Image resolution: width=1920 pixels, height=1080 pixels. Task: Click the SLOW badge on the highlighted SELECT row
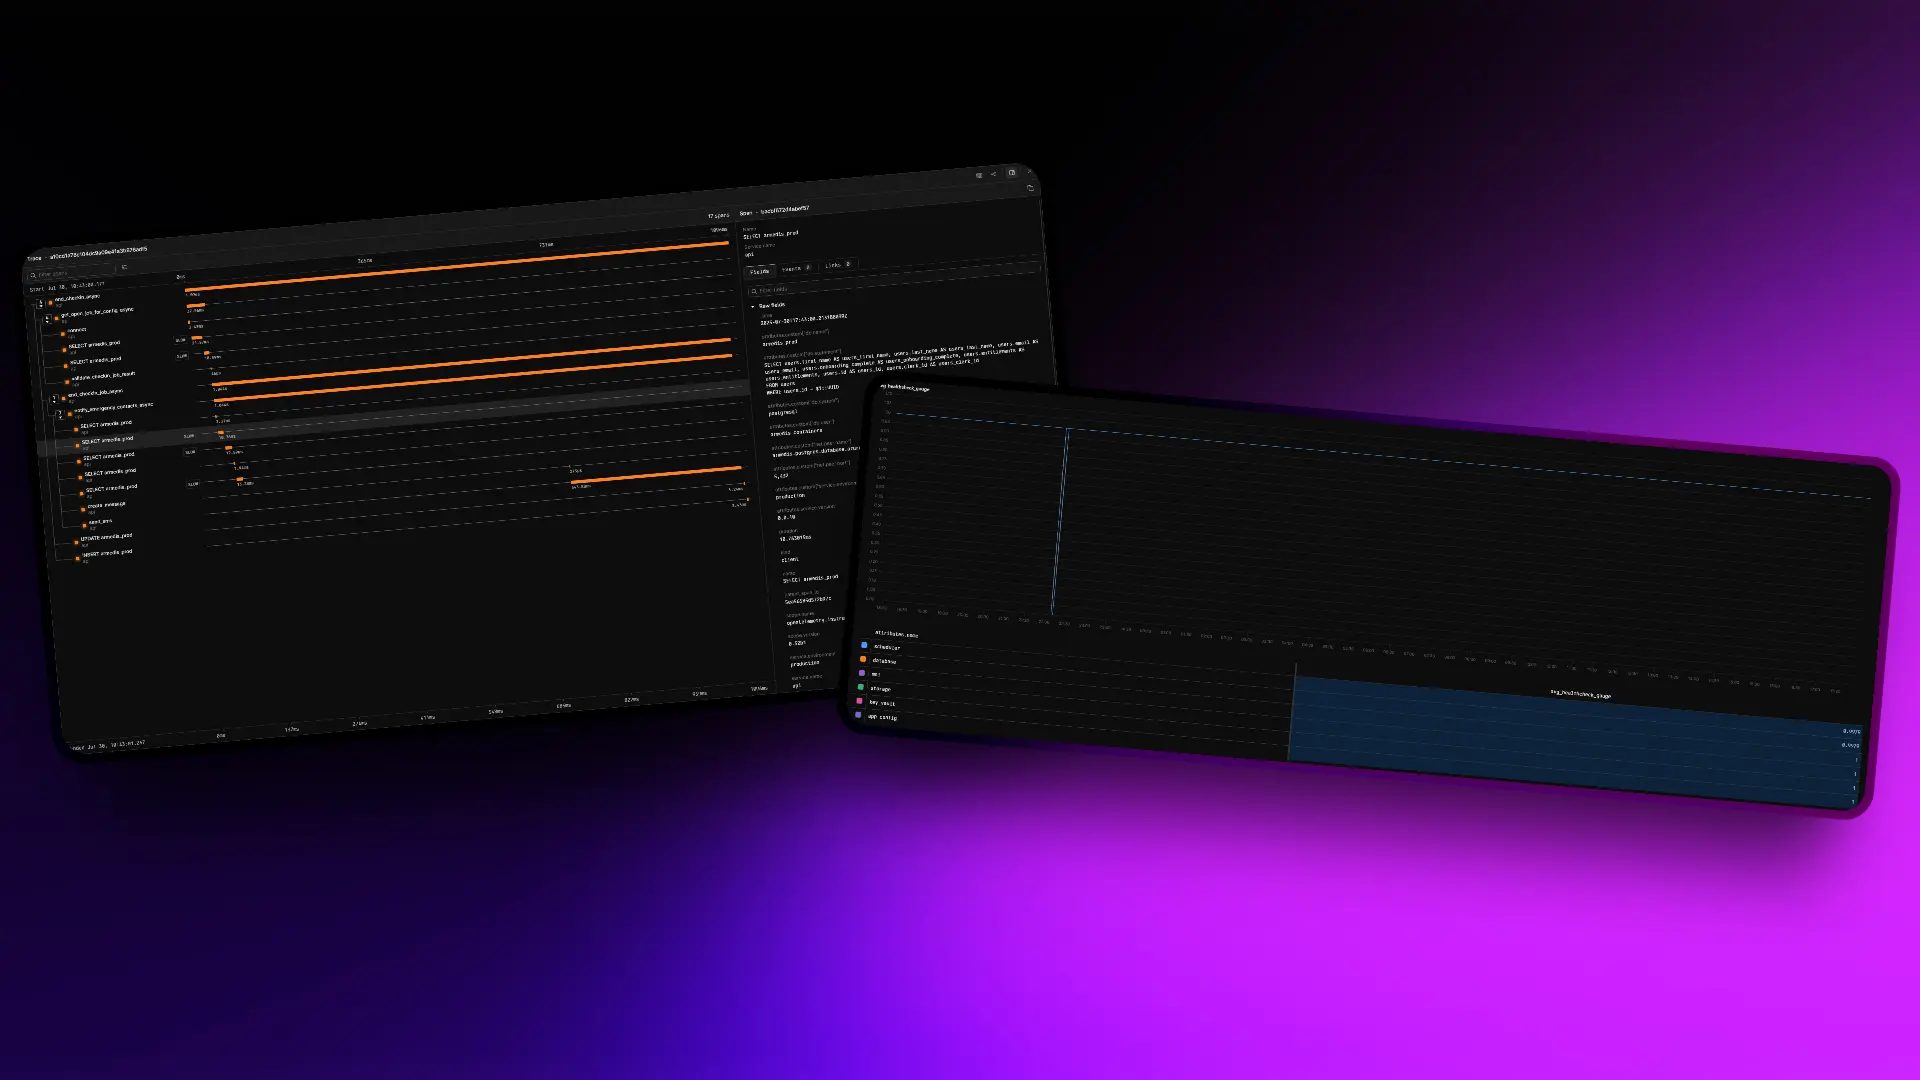point(189,436)
